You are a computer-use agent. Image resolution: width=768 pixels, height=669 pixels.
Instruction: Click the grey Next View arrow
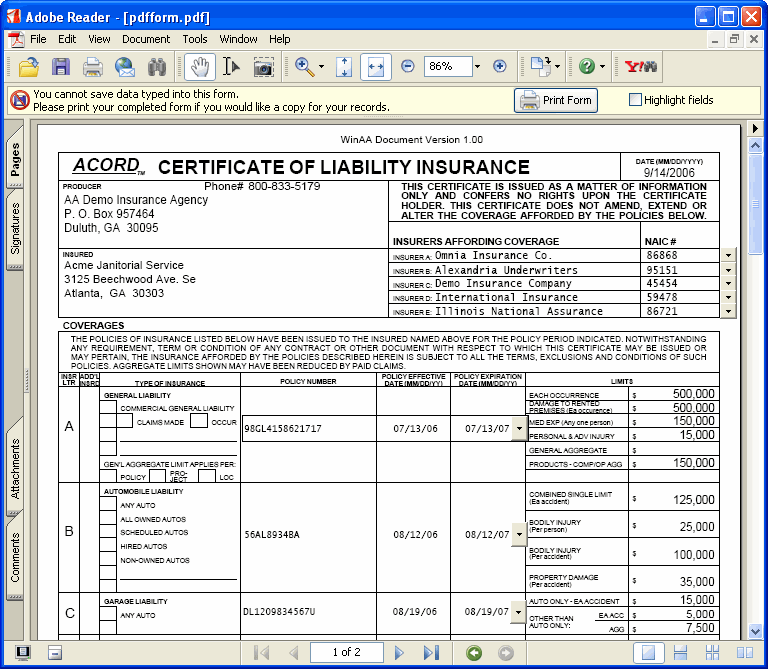point(505,653)
